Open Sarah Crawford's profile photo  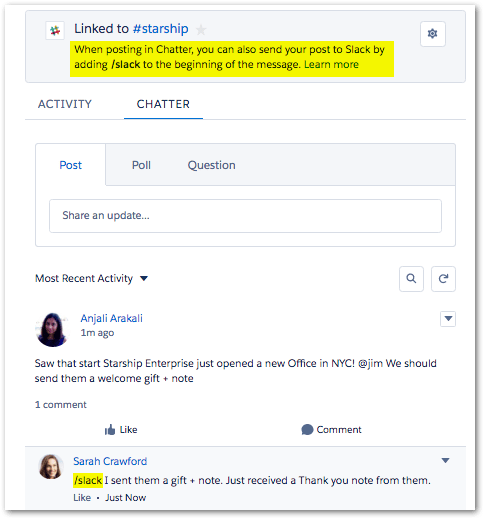pyautogui.click(x=51, y=467)
